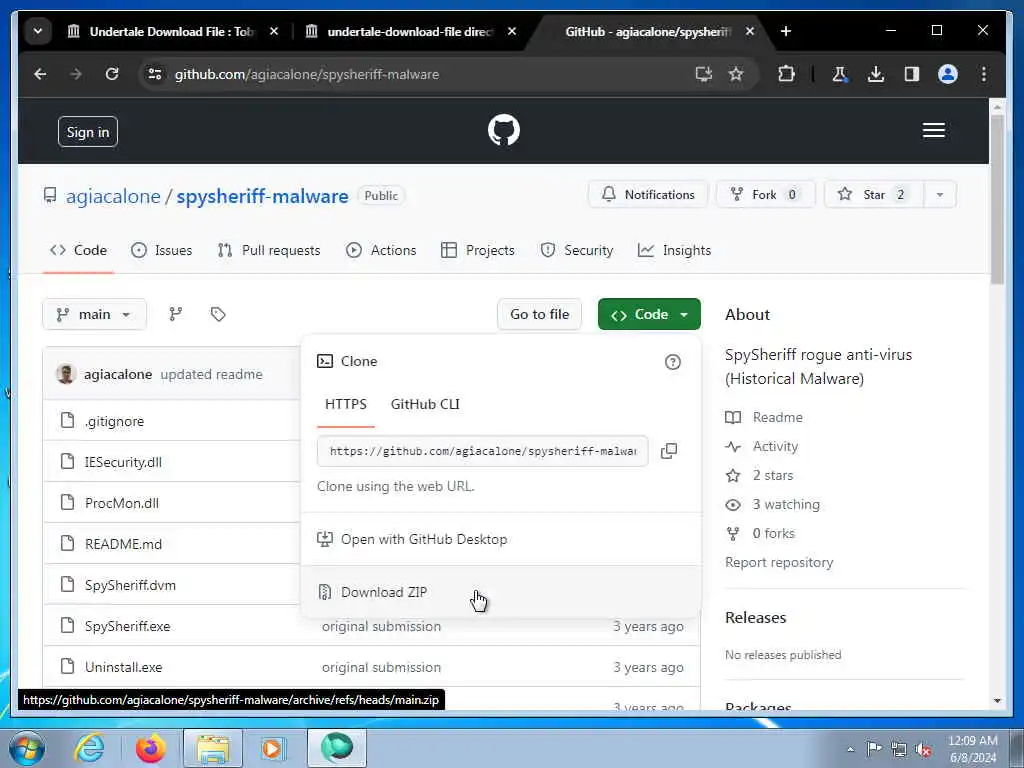Click the Sign in button
This screenshot has width=1024, height=768.
(x=88, y=132)
